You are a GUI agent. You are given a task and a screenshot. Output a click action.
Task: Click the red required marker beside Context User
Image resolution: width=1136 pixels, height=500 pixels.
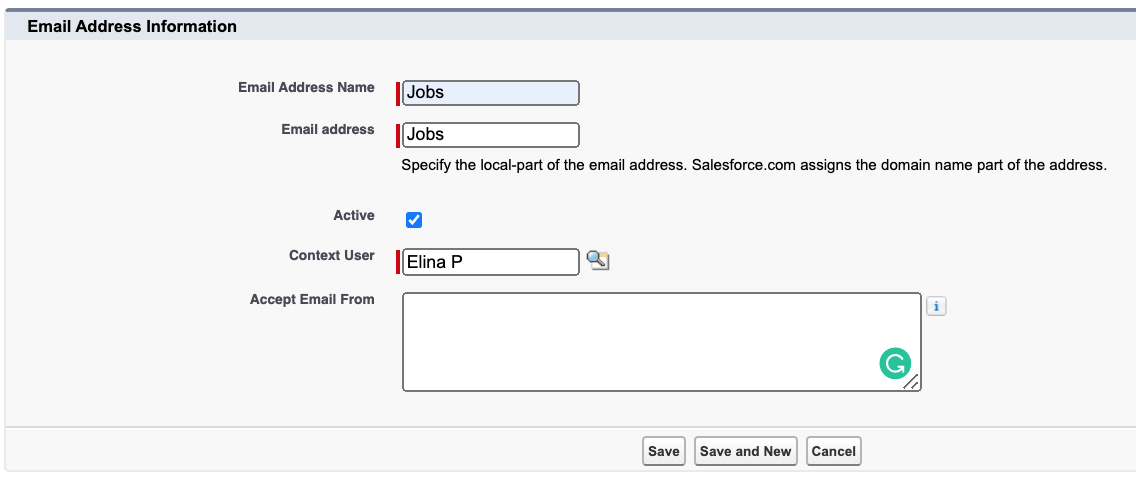[398, 262]
